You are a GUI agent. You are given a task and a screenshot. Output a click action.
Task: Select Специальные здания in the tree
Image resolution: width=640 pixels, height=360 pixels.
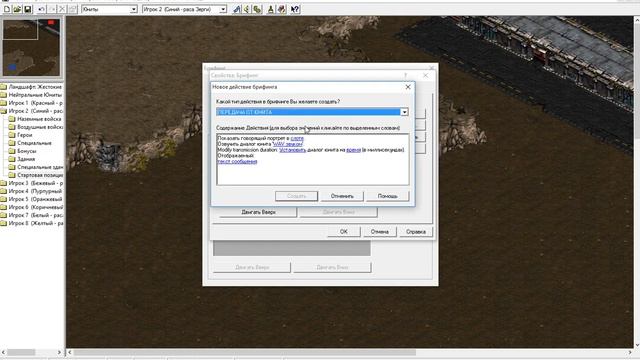40,167
